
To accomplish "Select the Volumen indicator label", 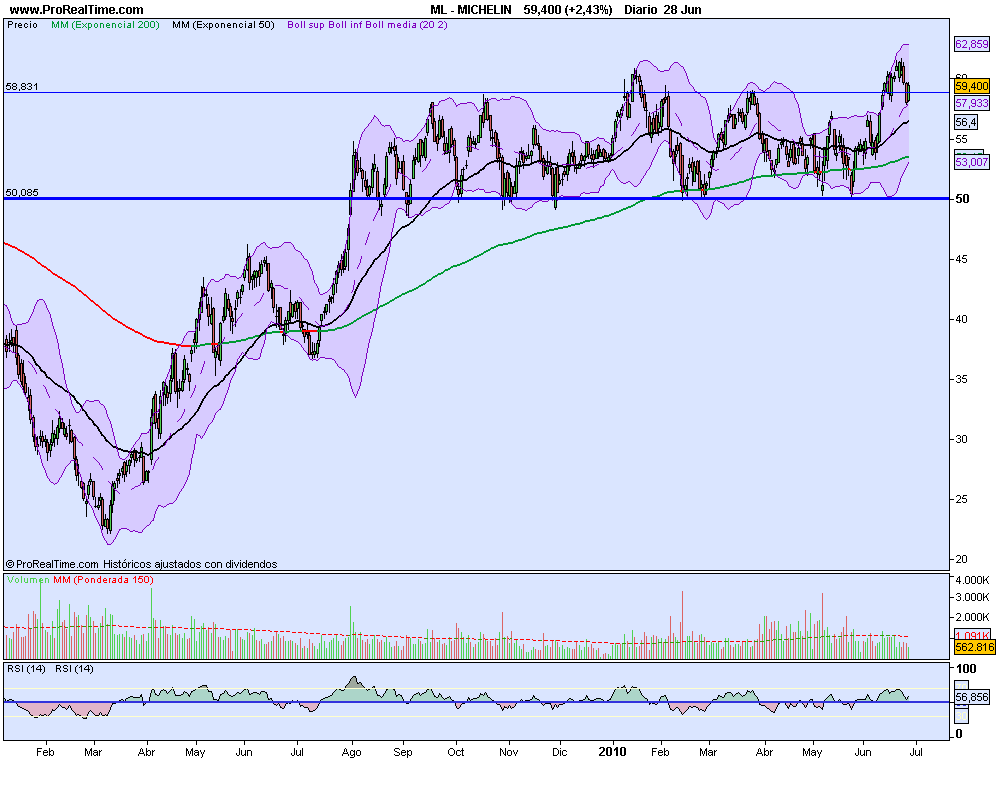I will [x=28, y=580].
